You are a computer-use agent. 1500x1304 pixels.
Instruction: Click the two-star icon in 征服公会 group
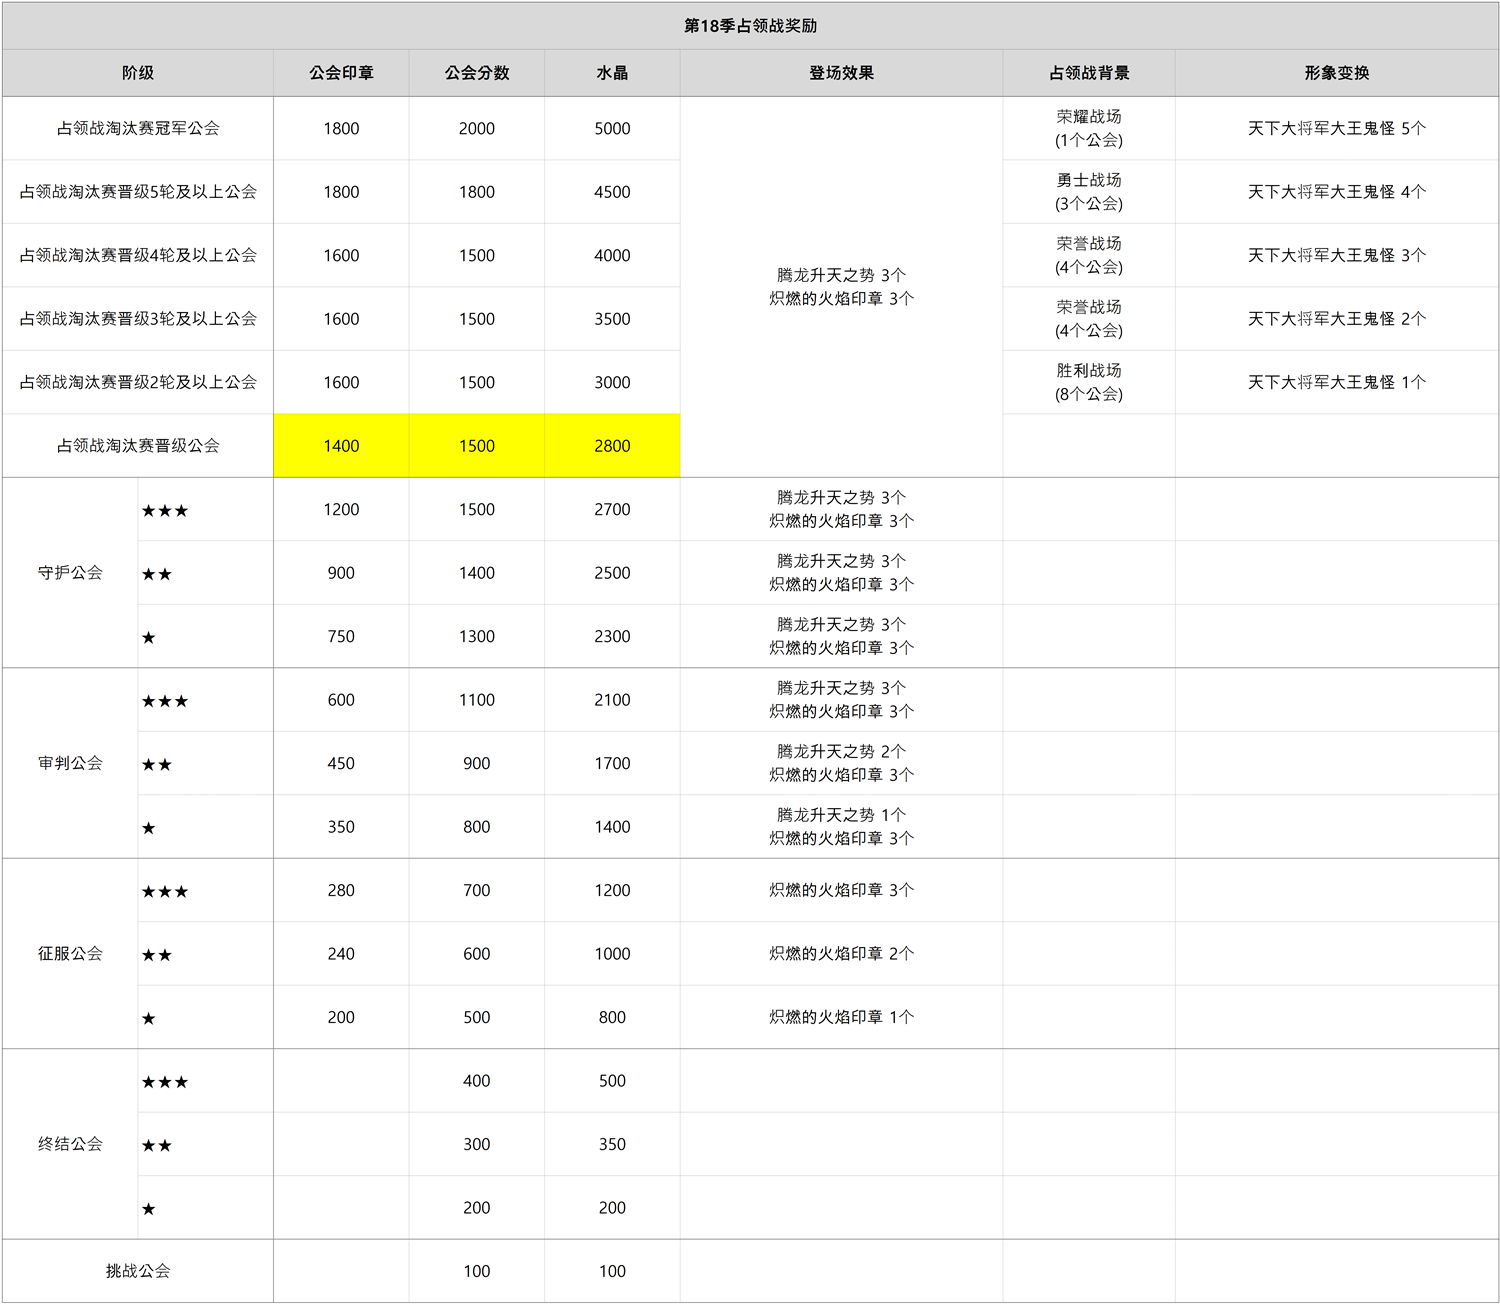point(157,955)
